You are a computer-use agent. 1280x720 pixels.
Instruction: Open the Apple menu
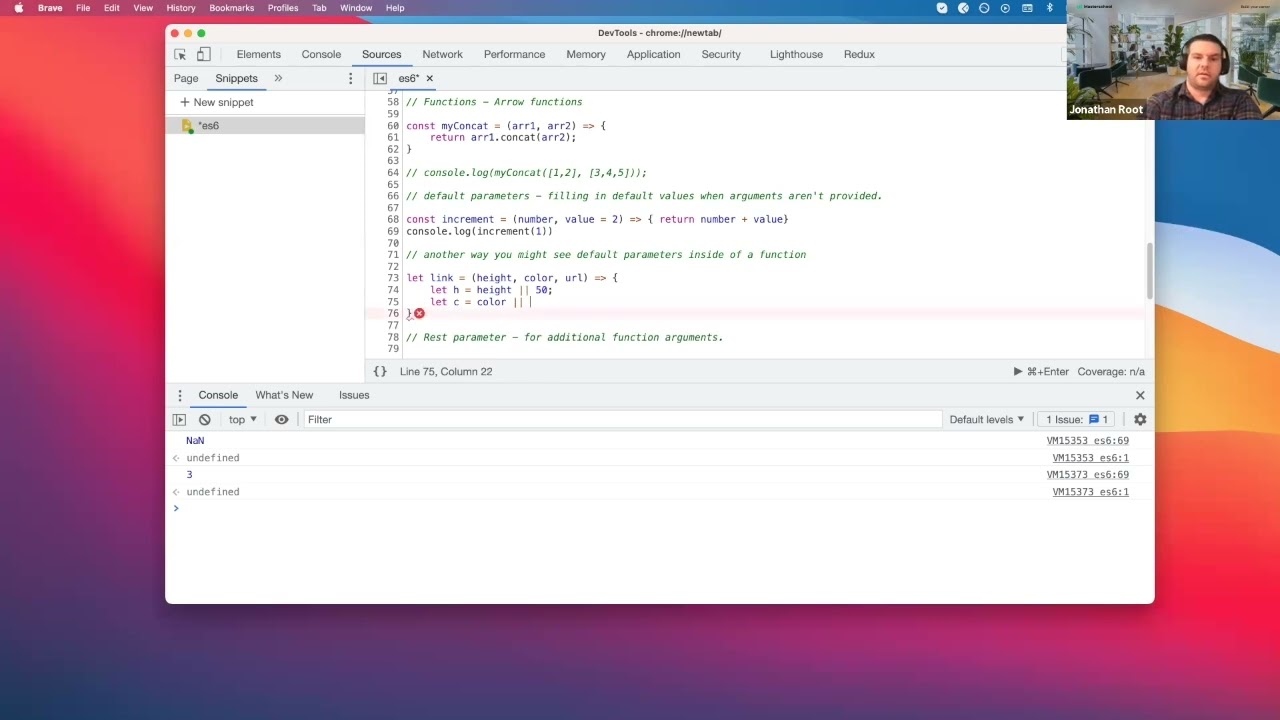[x=18, y=8]
